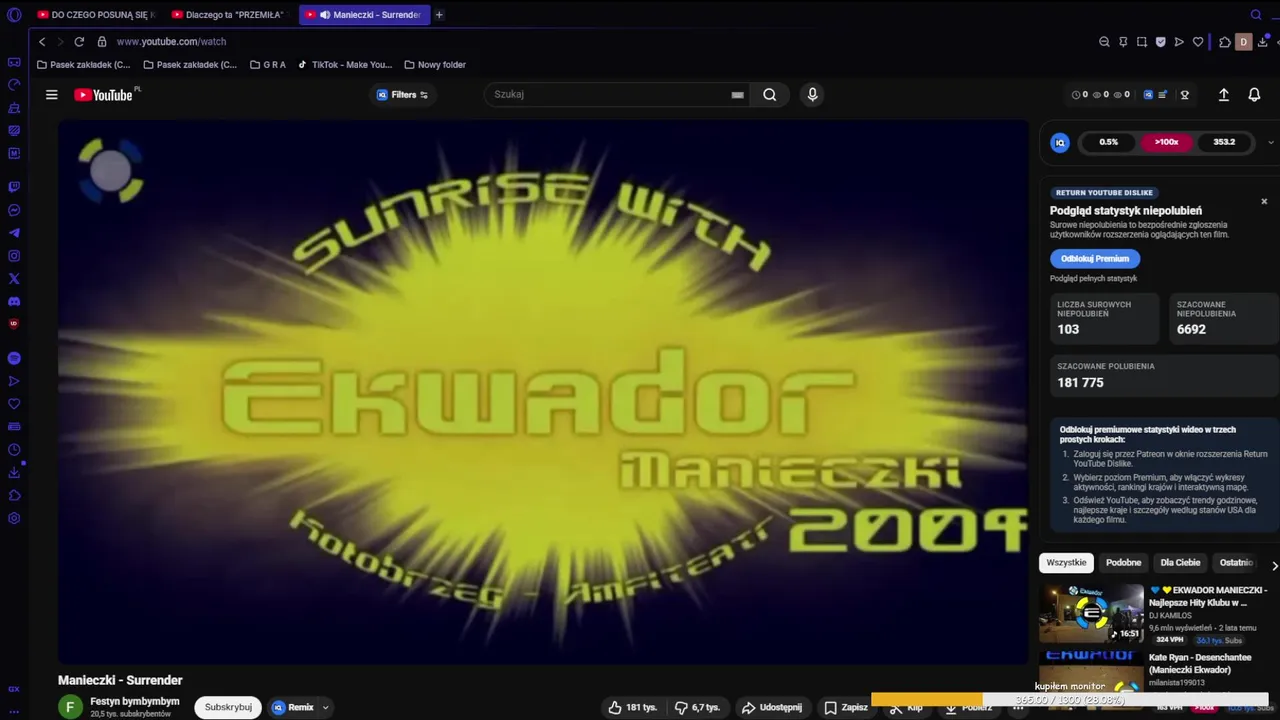The width and height of the screenshot is (1280, 720).
Task: Click the red '>100x' vidIQ pill
Action: tap(1166, 142)
